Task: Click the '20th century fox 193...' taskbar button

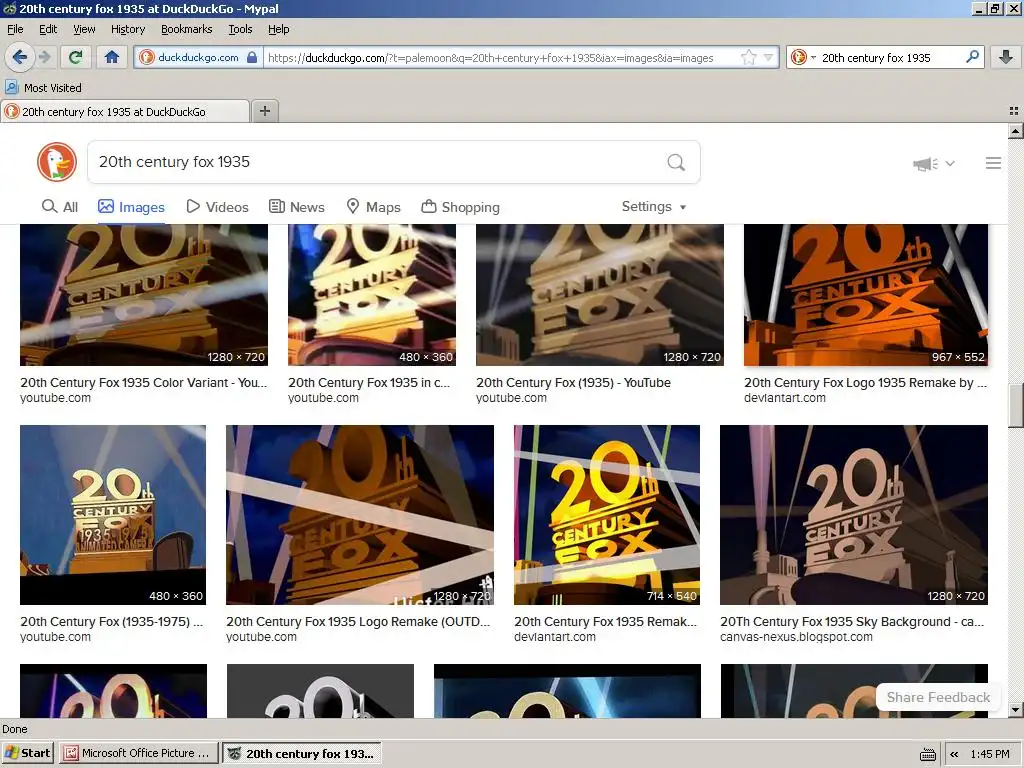Action: [301, 753]
